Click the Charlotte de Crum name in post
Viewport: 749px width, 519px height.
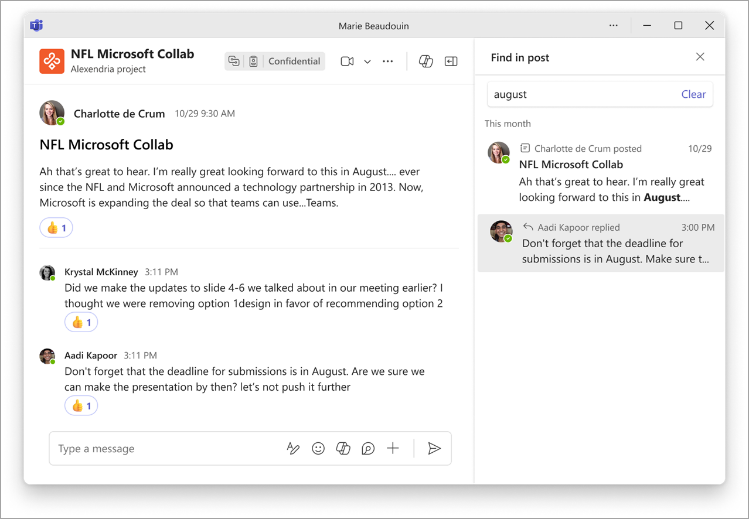(x=119, y=114)
